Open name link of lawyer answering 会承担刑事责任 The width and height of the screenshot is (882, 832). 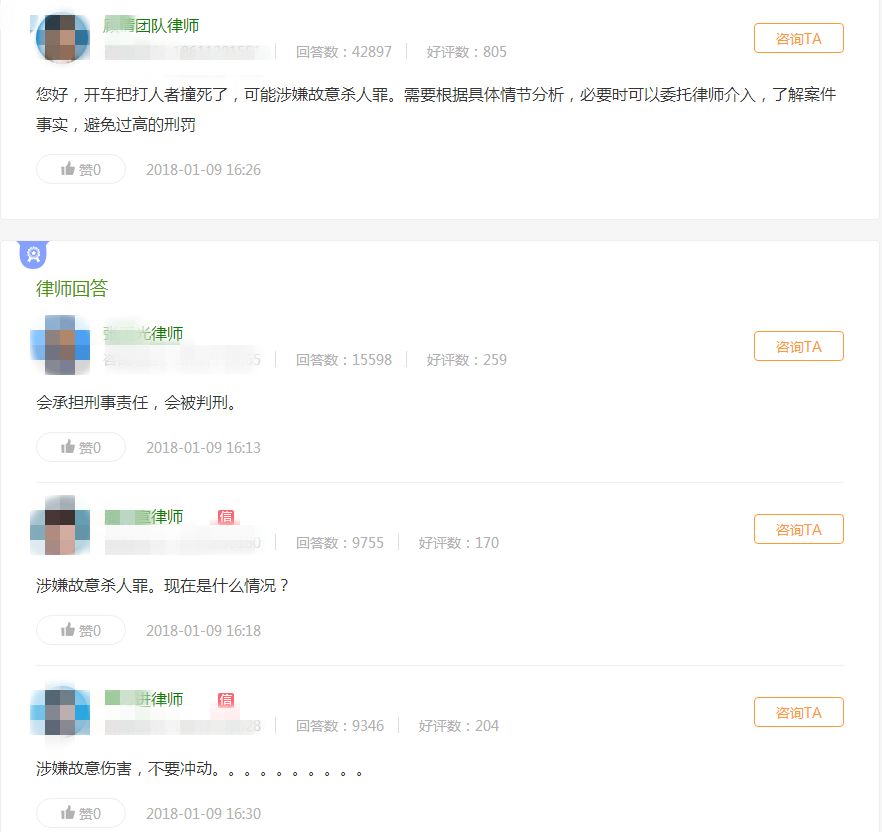[144, 334]
